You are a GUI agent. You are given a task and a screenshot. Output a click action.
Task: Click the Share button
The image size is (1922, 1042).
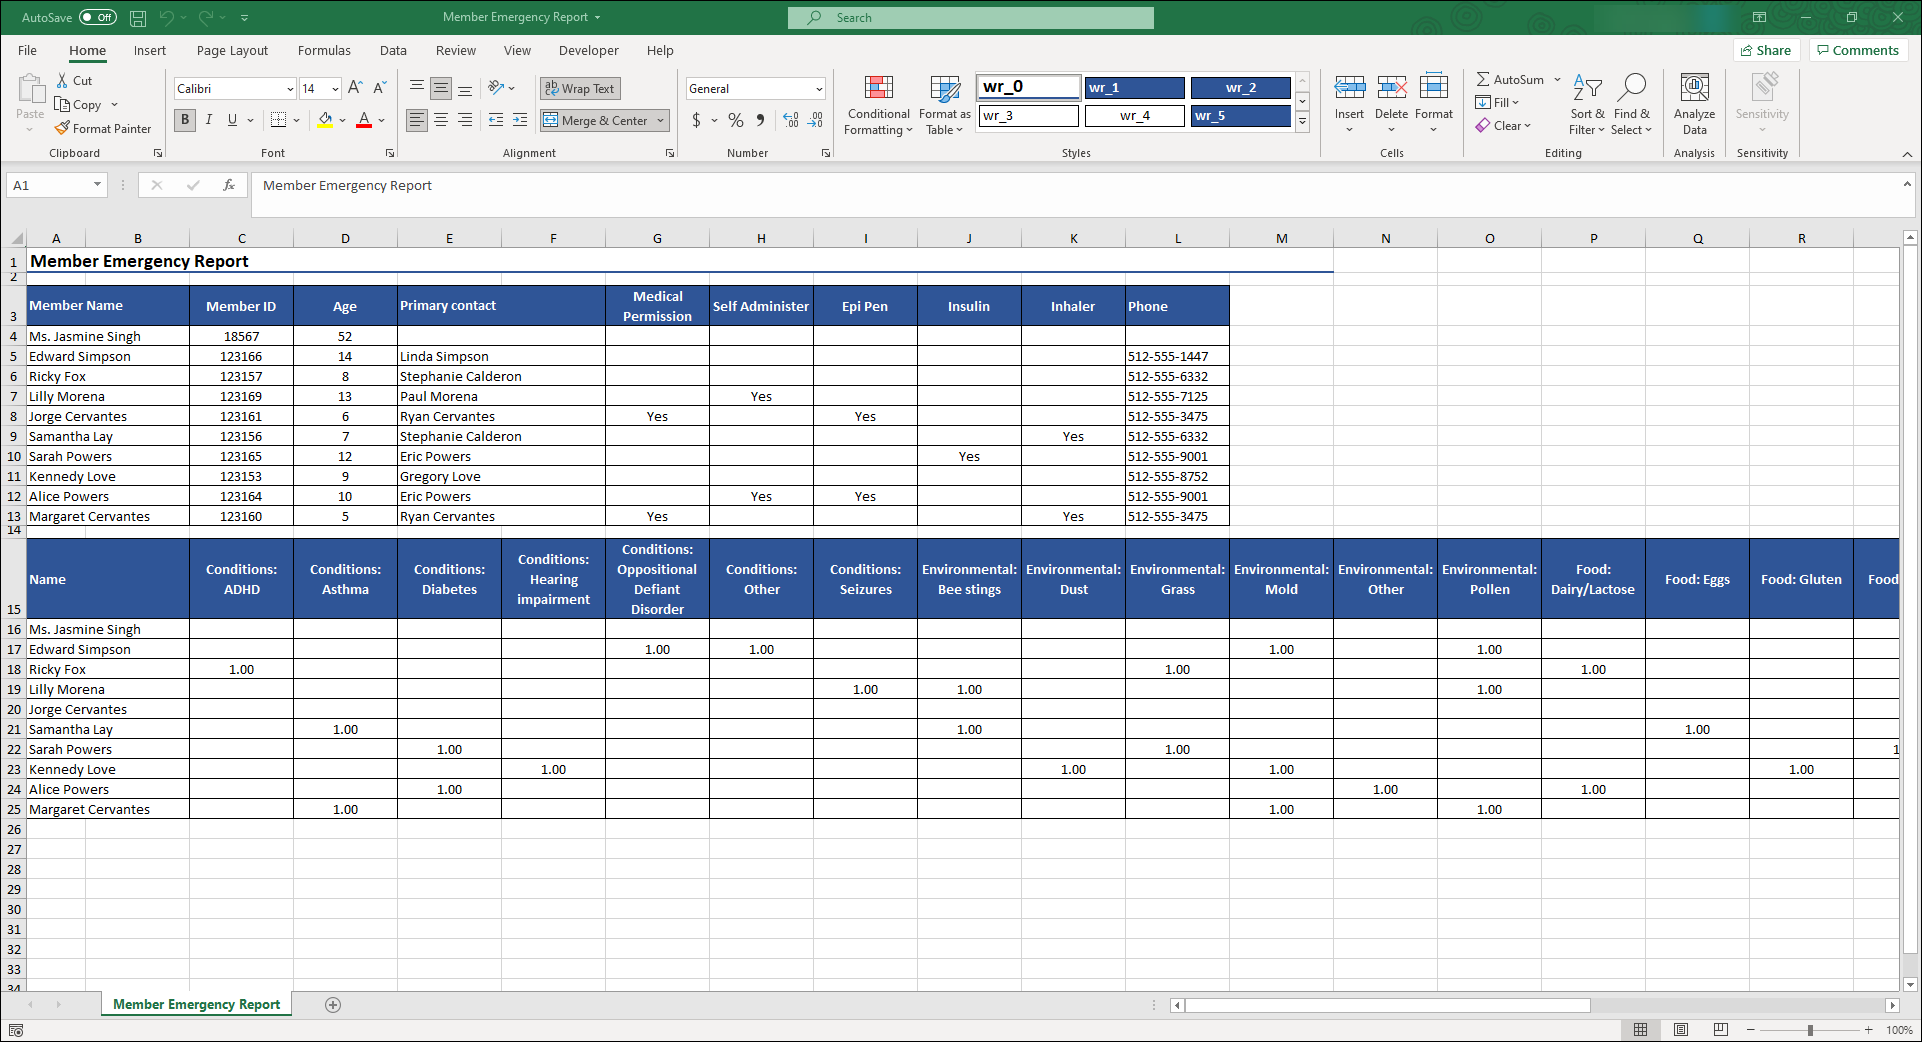(1766, 50)
